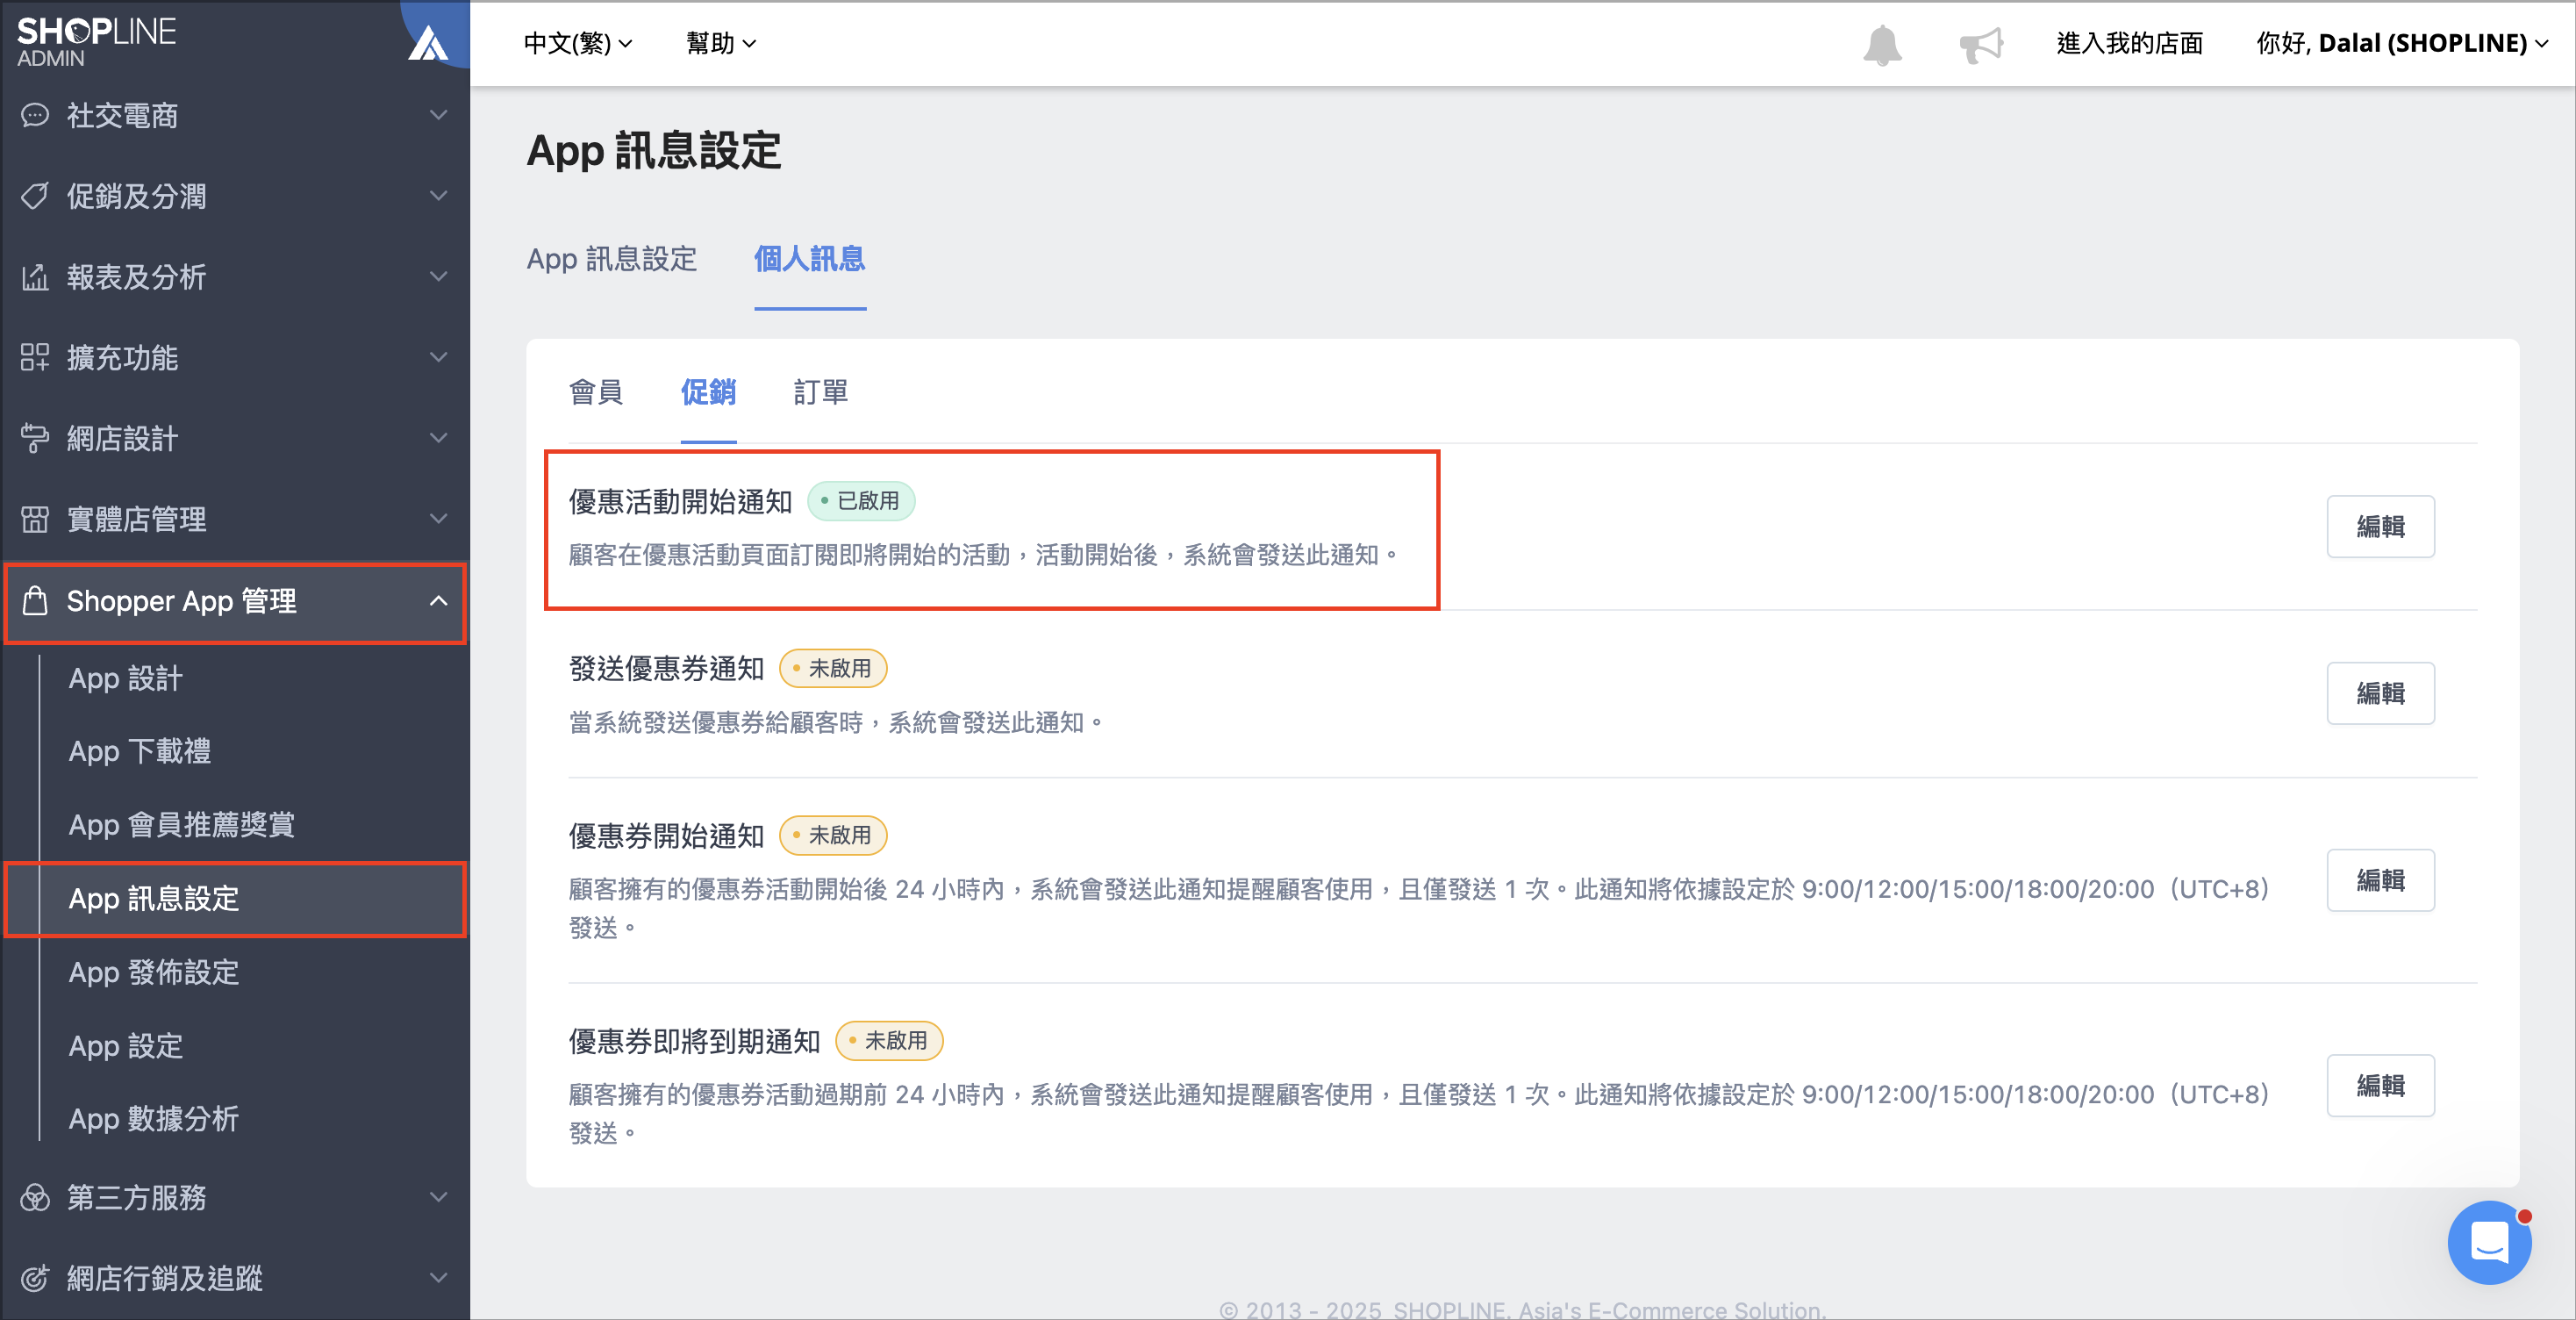The height and width of the screenshot is (1320, 2576).
Task: Click the 優惠券開始通知 title
Action: [x=666, y=836]
